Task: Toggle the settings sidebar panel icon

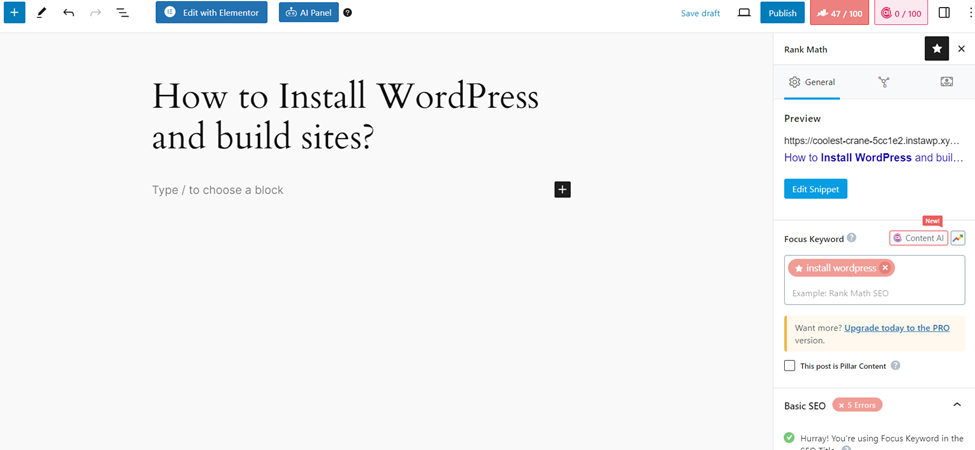Action: pyautogui.click(x=944, y=12)
